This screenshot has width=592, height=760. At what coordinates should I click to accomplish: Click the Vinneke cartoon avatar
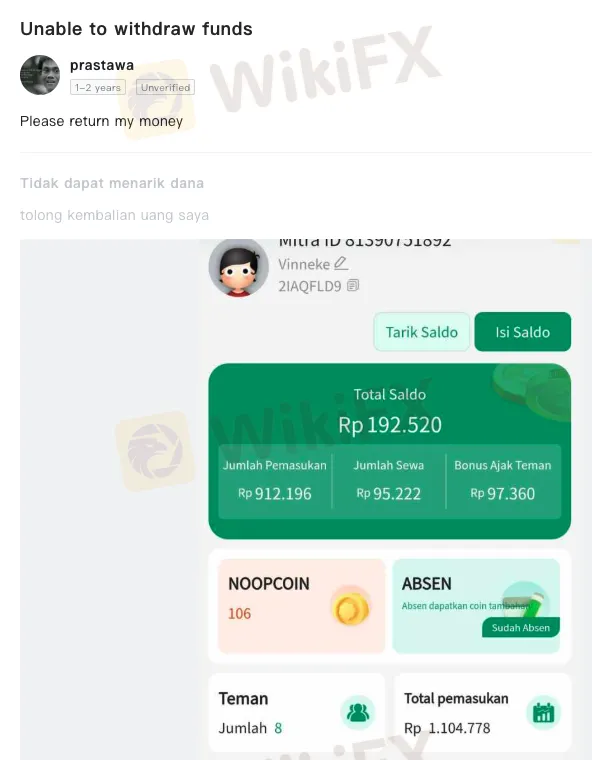point(238,268)
